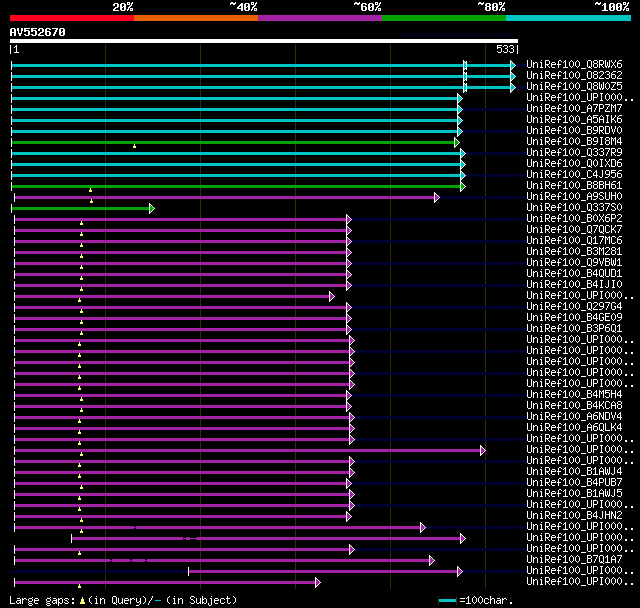Click the green ~80% legend color segment

(444, 18)
